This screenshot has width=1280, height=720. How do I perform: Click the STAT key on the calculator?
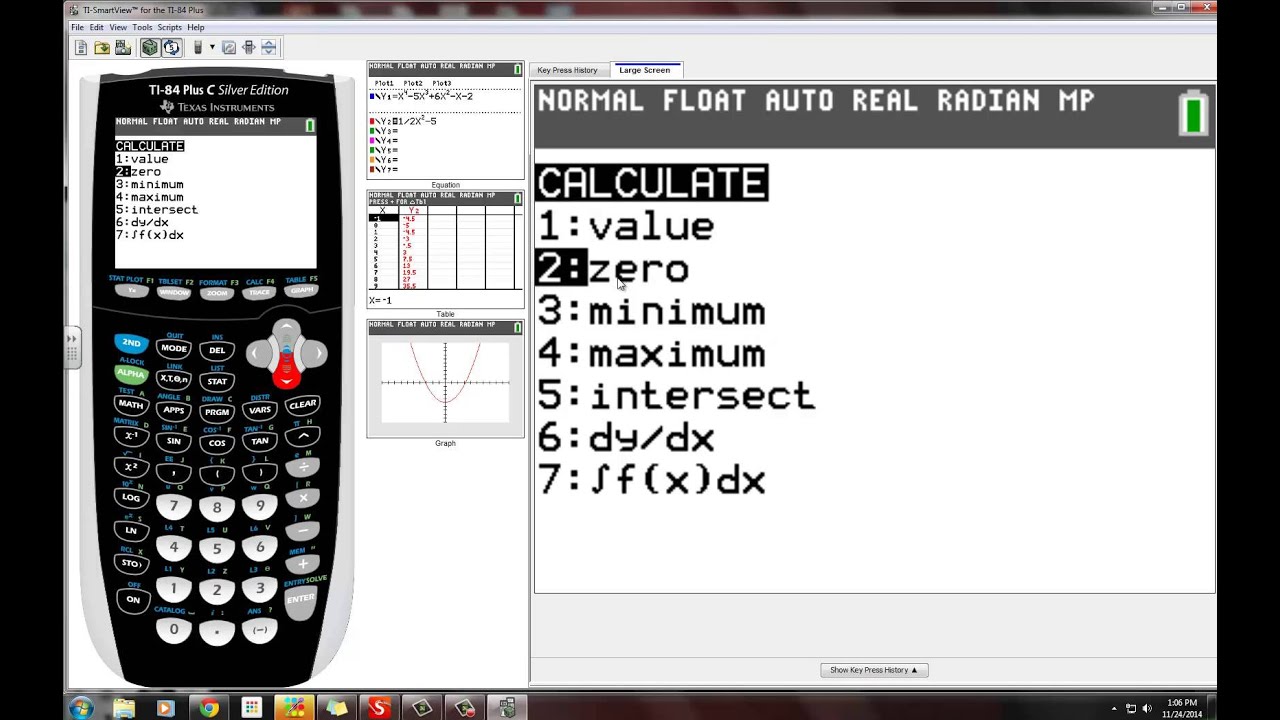tap(217, 381)
